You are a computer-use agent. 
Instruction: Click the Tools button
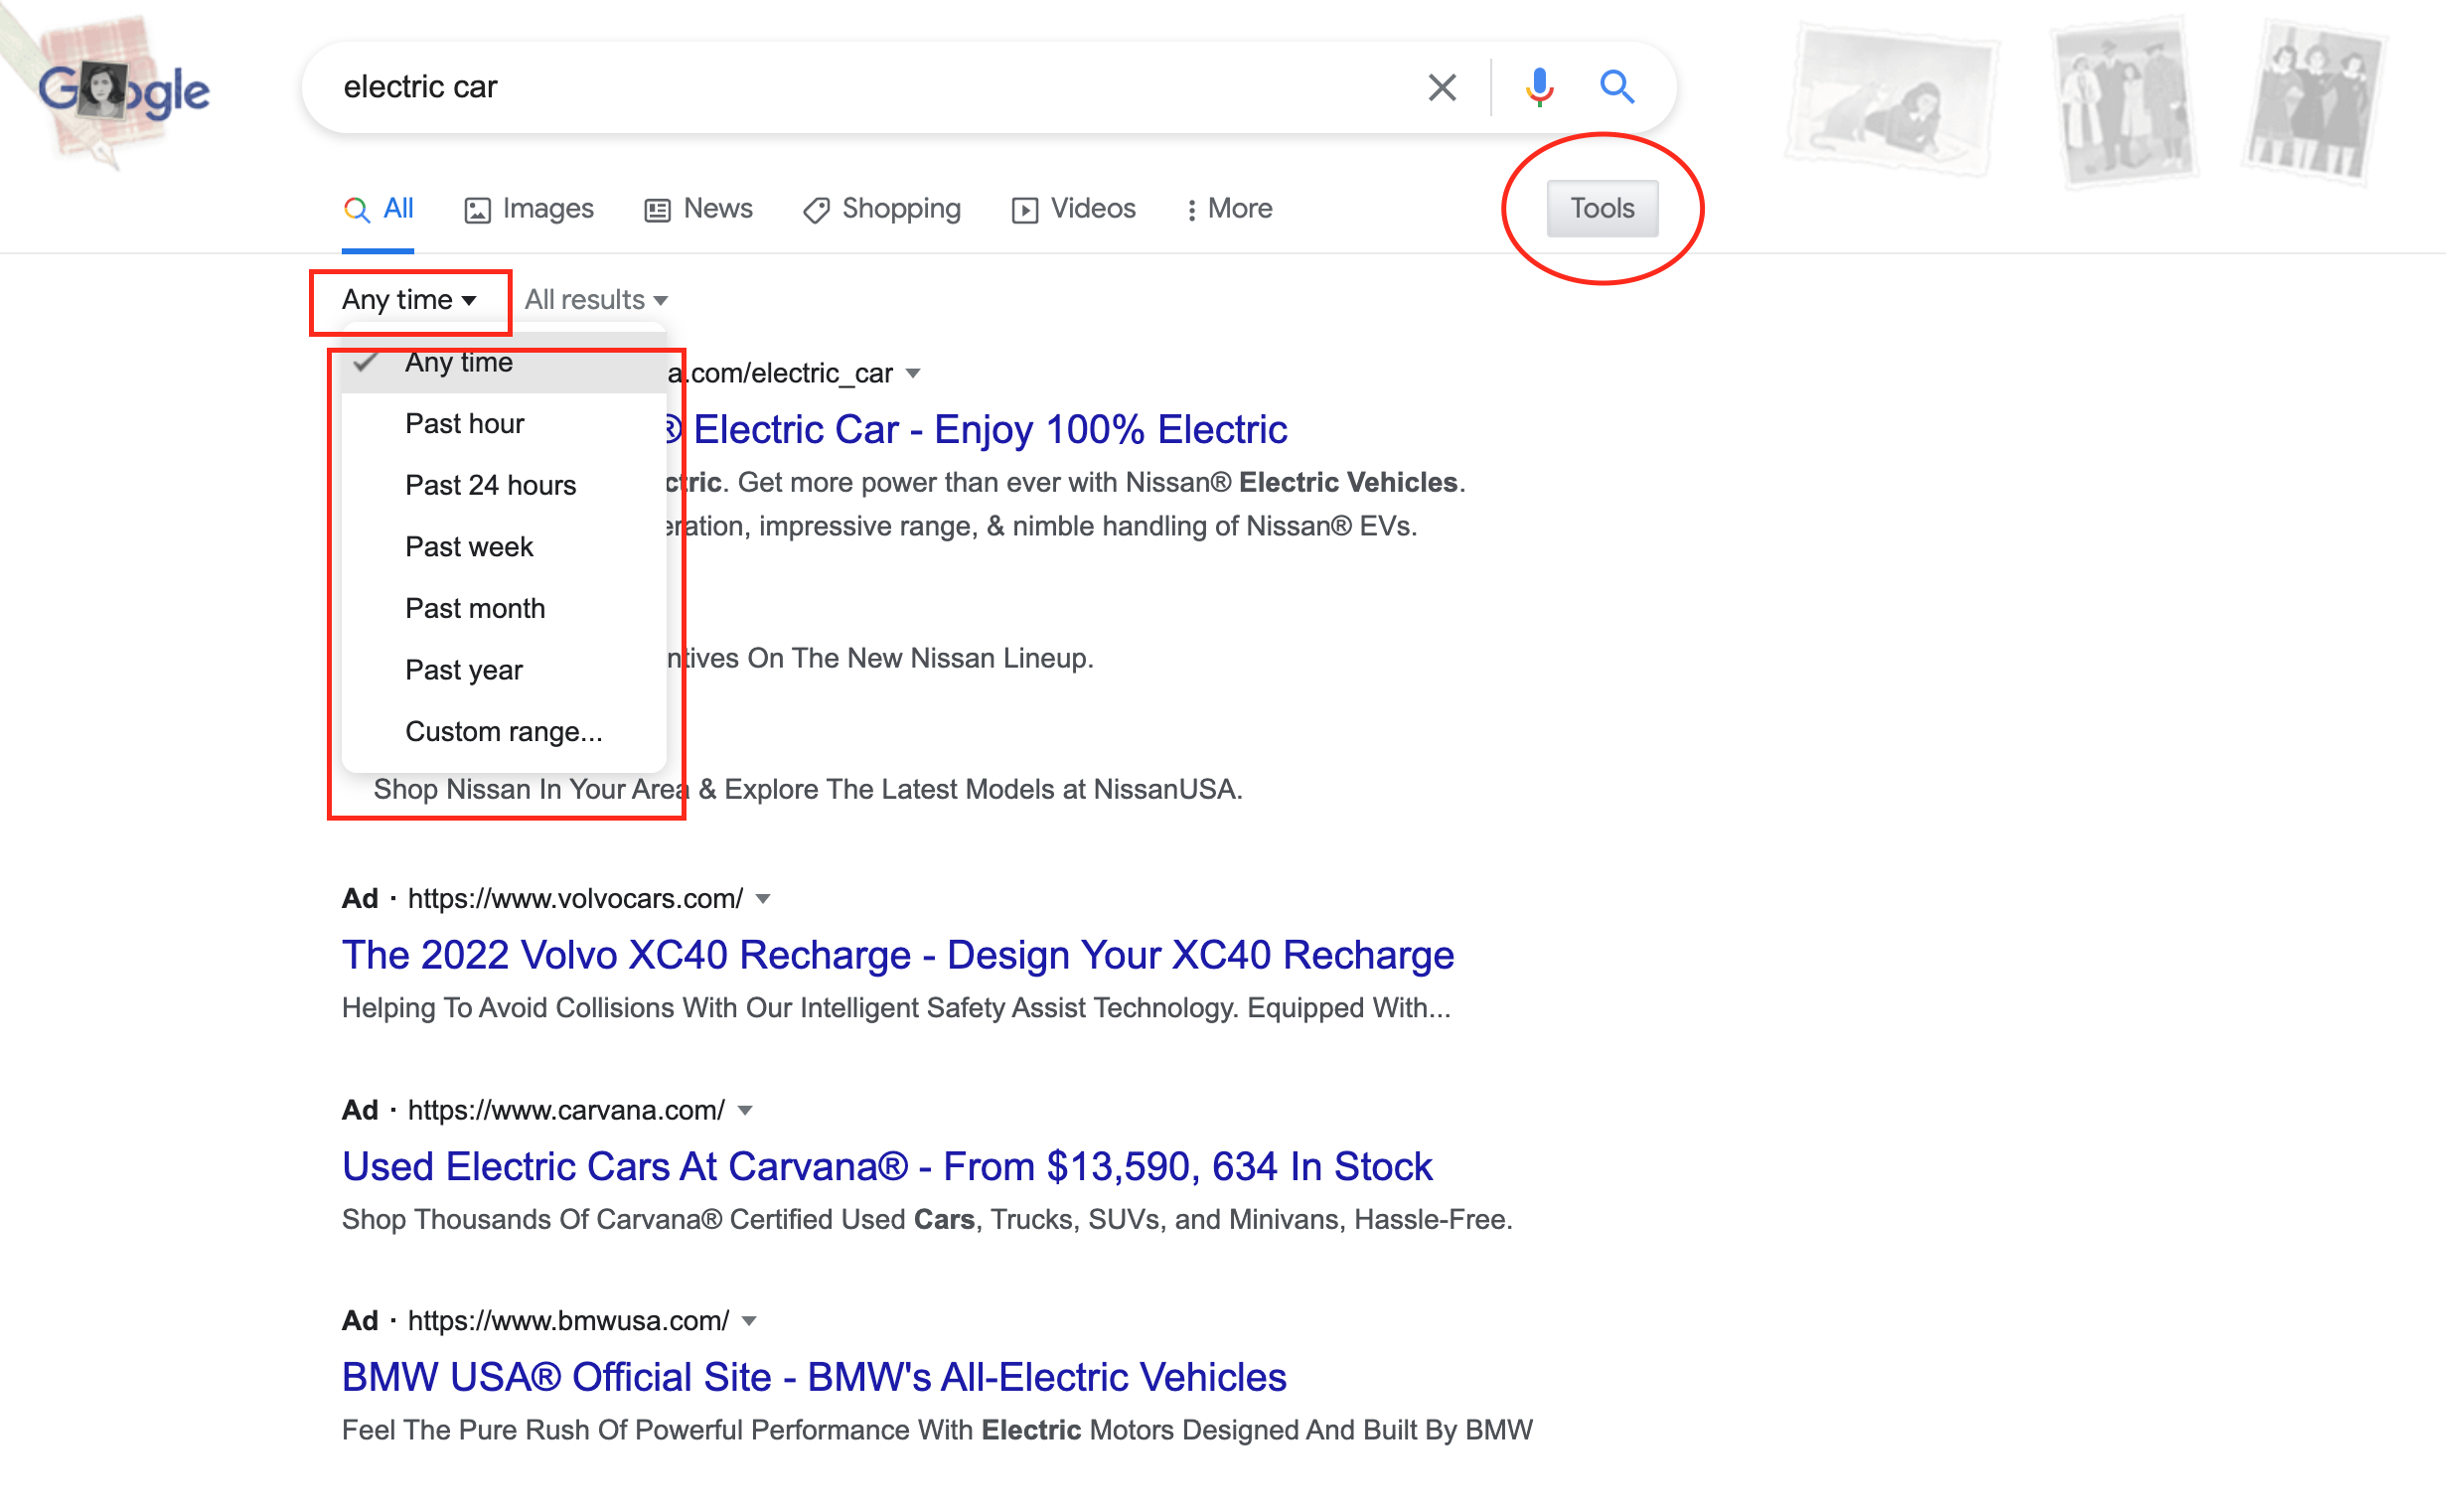coord(1602,208)
